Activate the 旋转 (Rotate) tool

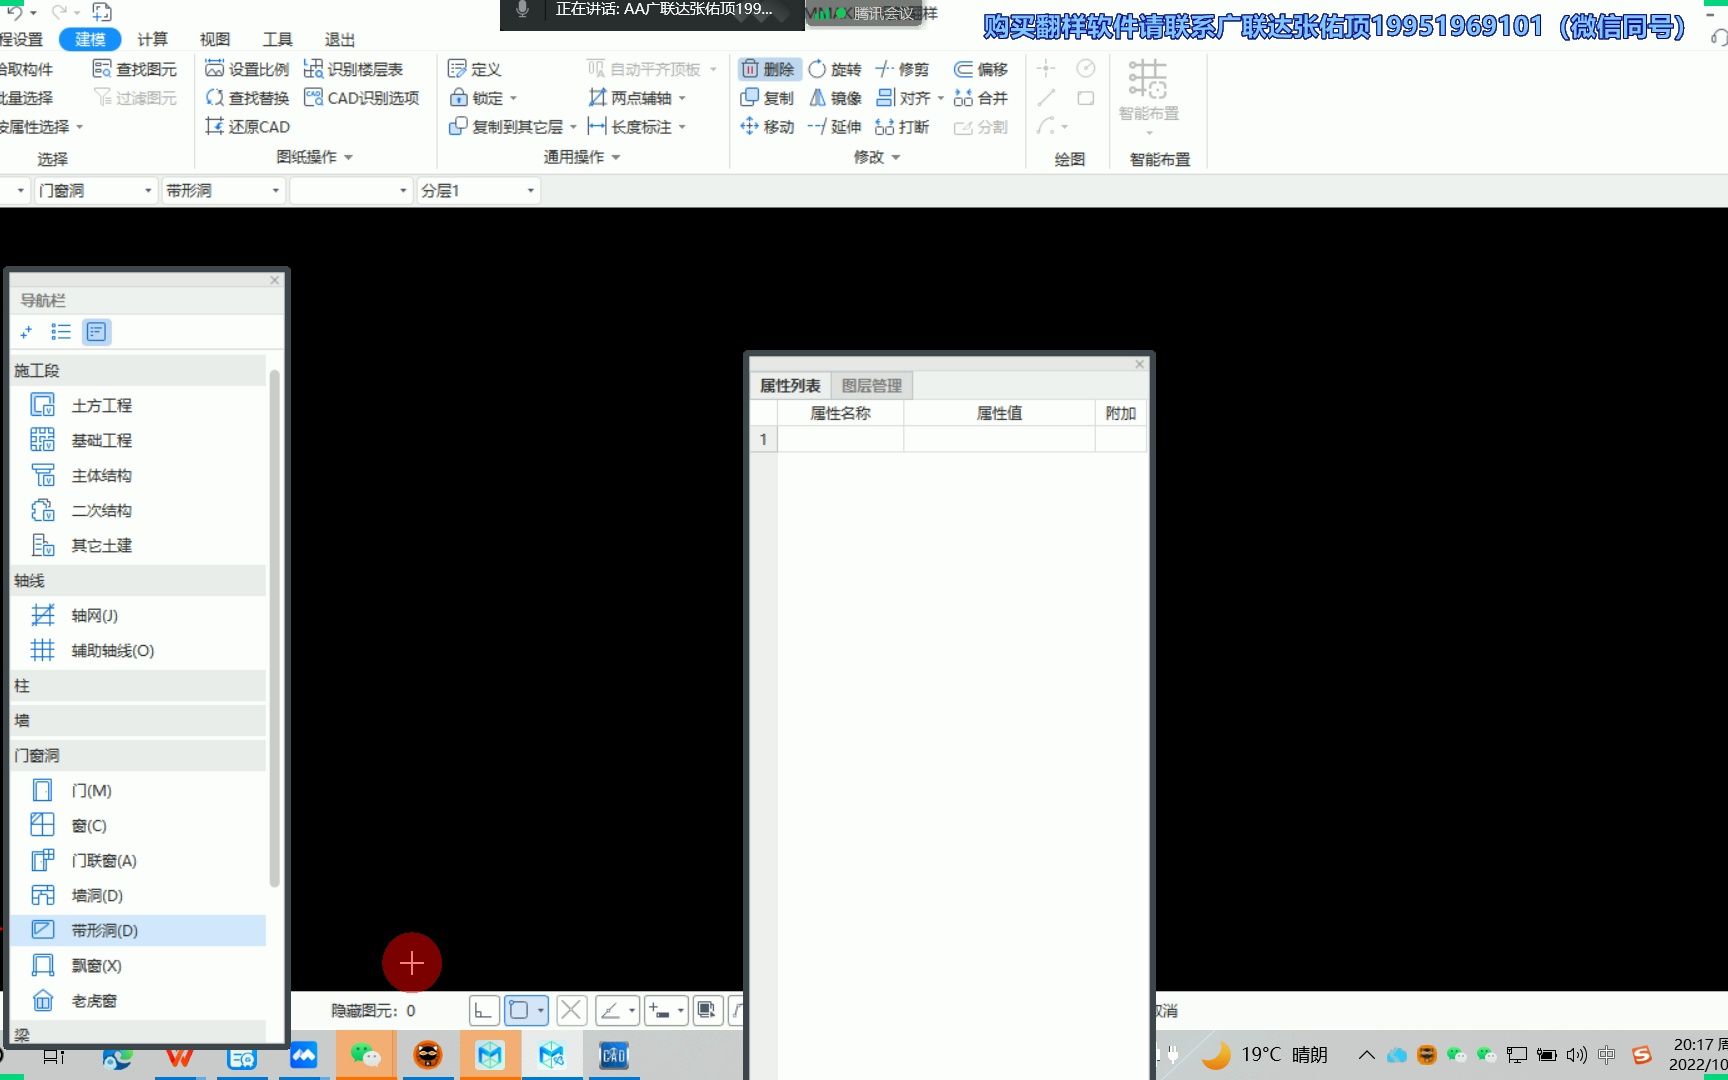click(836, 68)
